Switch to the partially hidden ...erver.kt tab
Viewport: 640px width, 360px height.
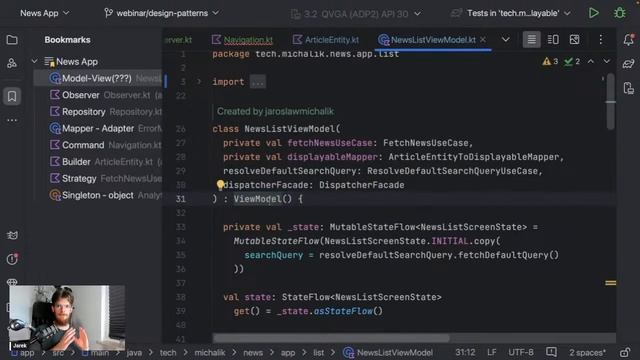[x=178, y=40]
